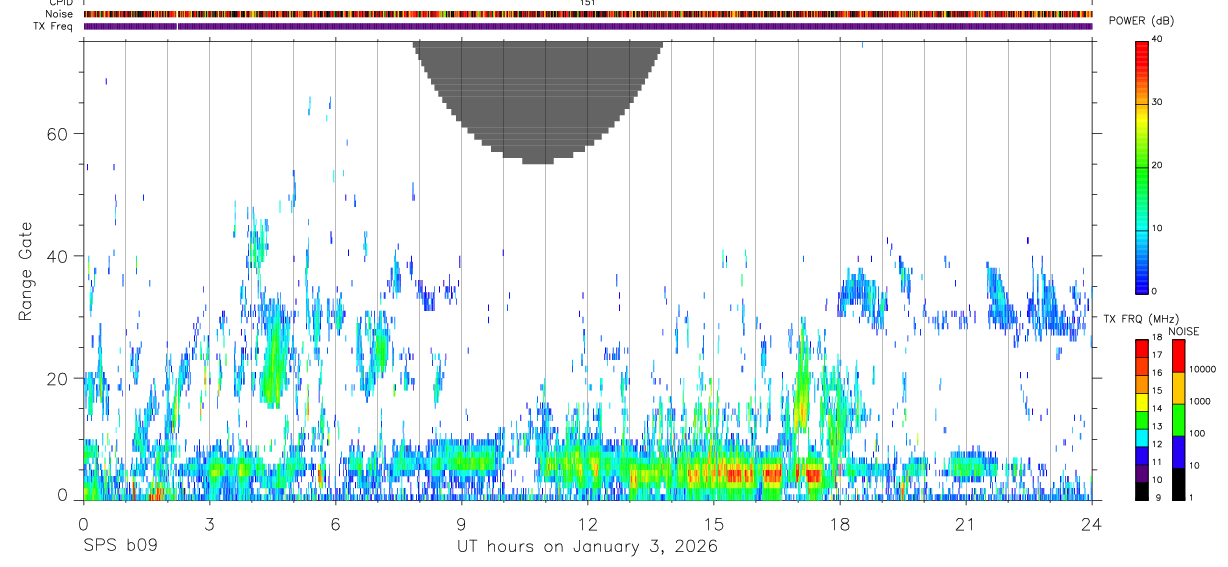1228x567 pixels.
Task: Click the 100 label on the NOISE scale
Action: [1199, 433]
